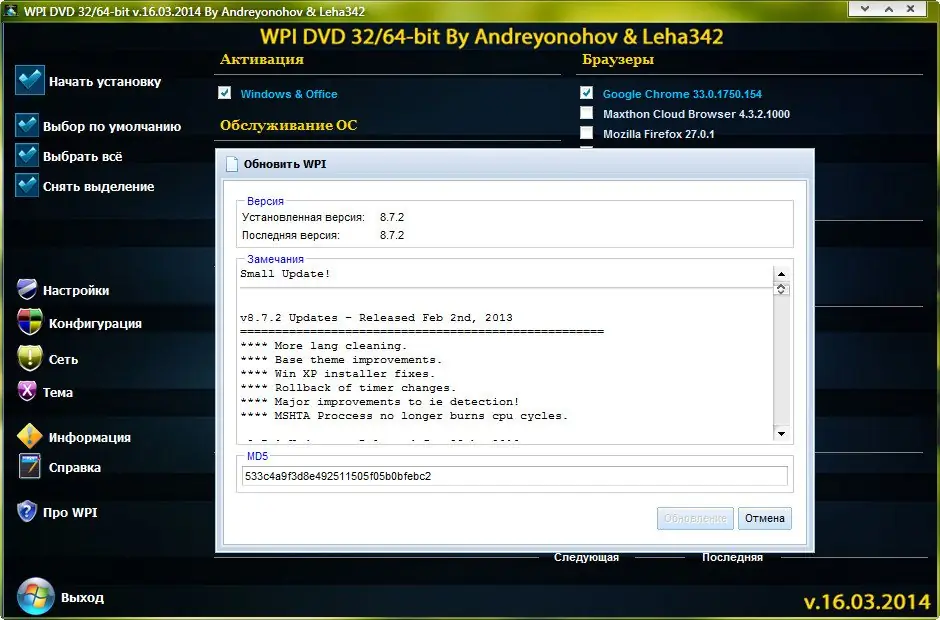The height and width of the screenshot is (620, 940).
Task: Click the Начать установку checkmark icon
Action: (x=29, y=80)
